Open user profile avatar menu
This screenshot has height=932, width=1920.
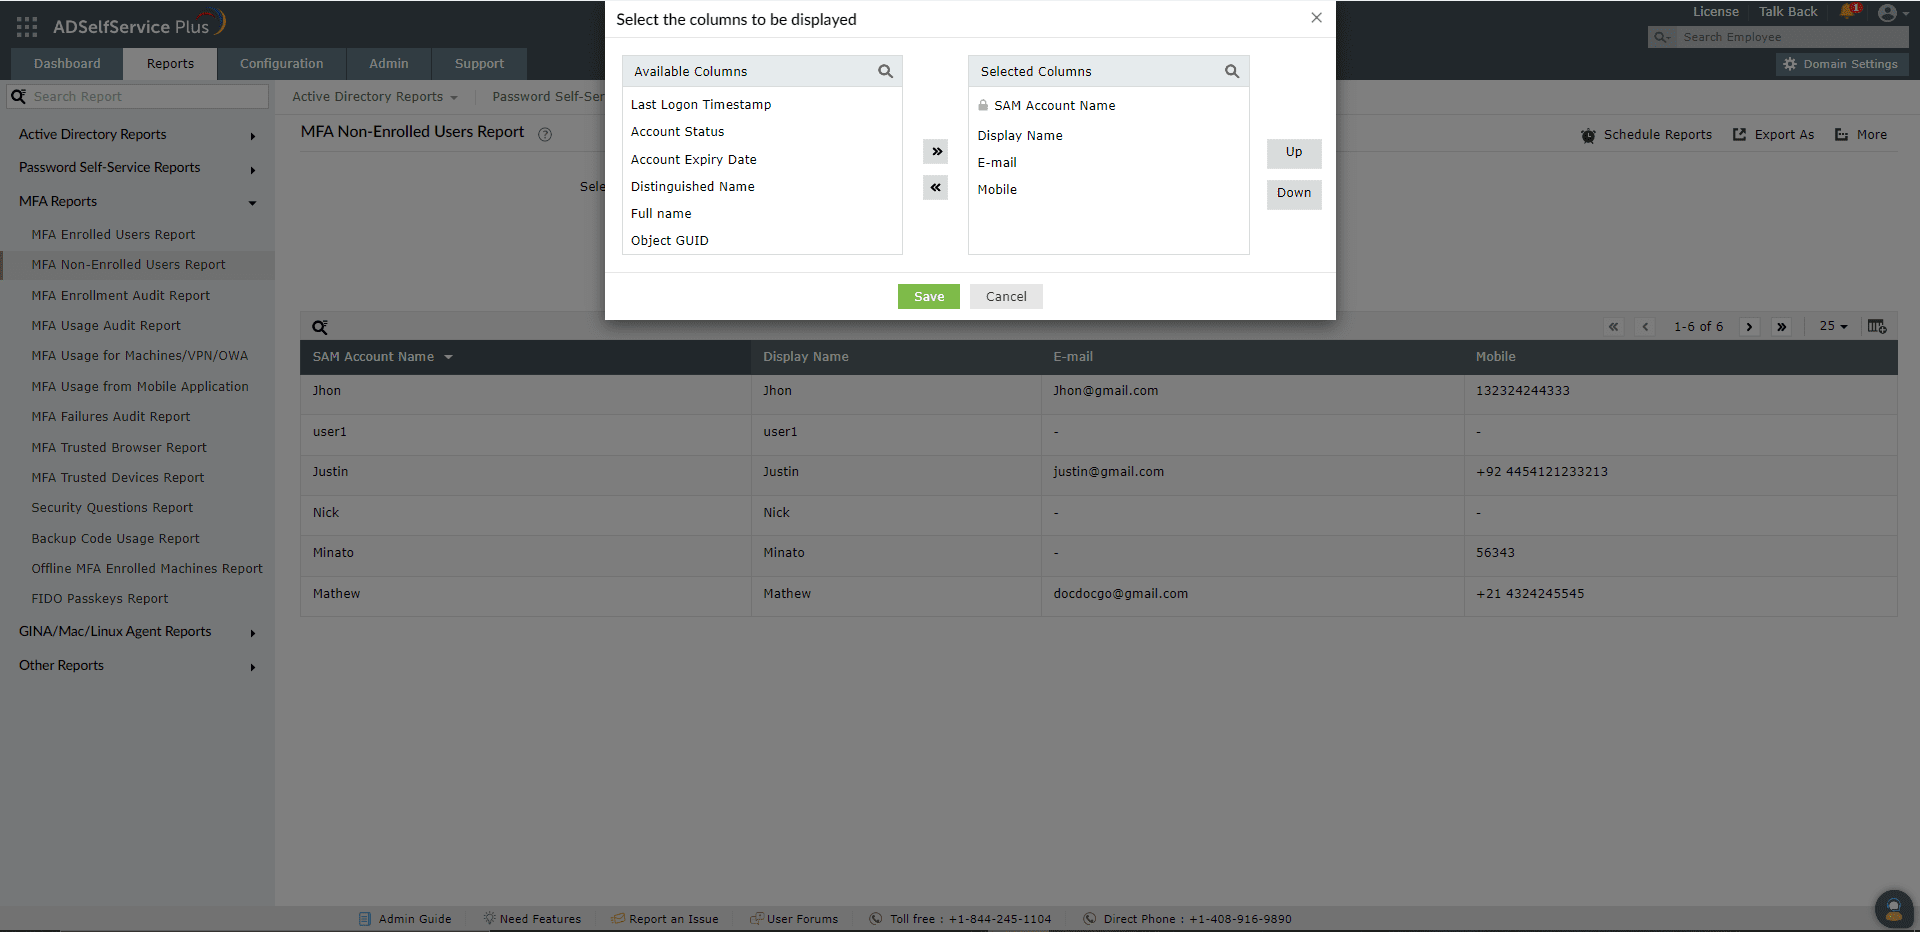(1888, 13)
